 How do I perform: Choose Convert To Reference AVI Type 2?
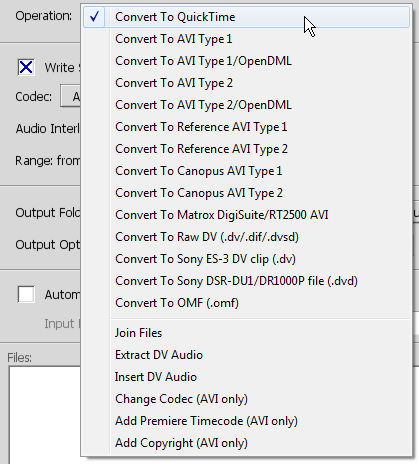point(246,149)
